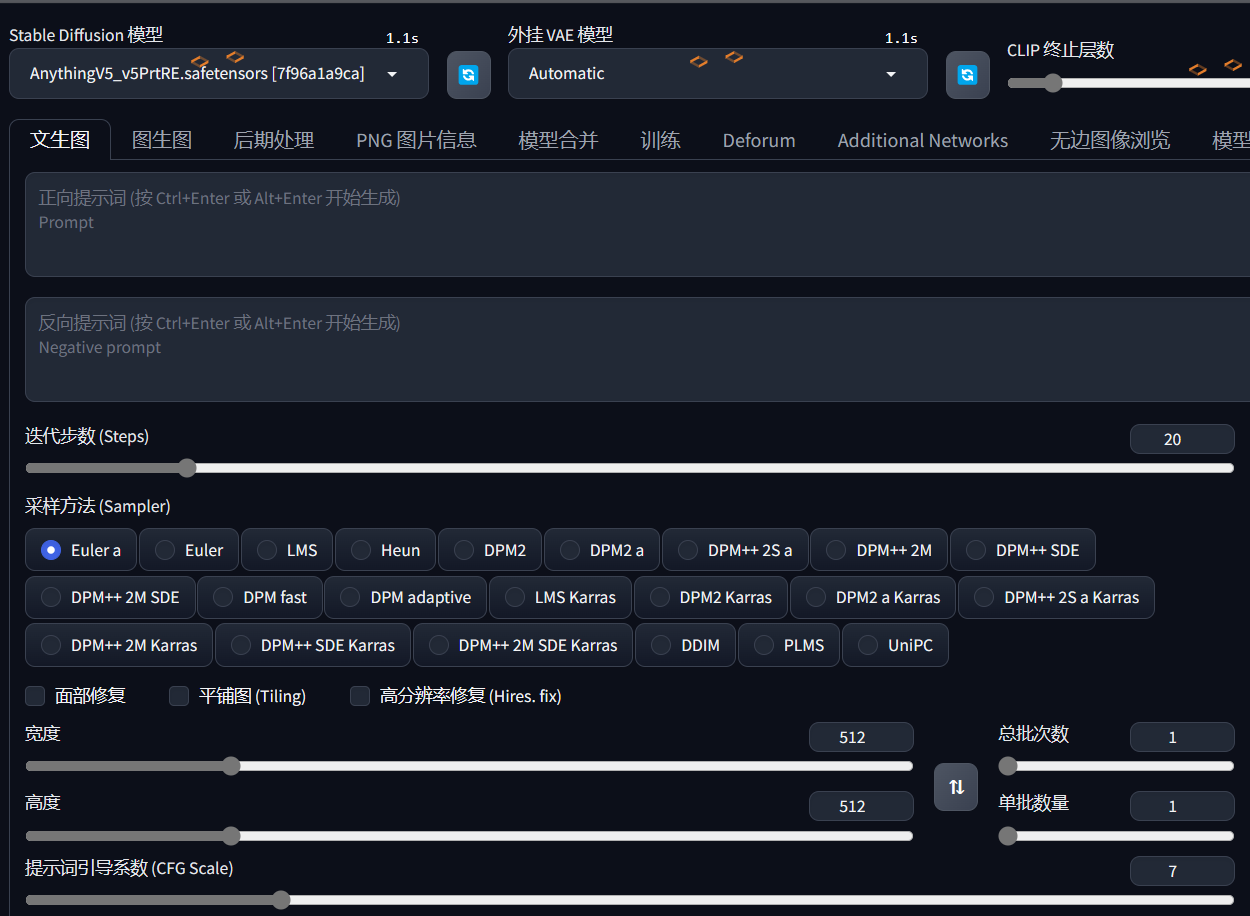Click the "提示词引导系数 (CFG Scale)" label
Screen dimensions: 1250x916
[x=129, y=868]
